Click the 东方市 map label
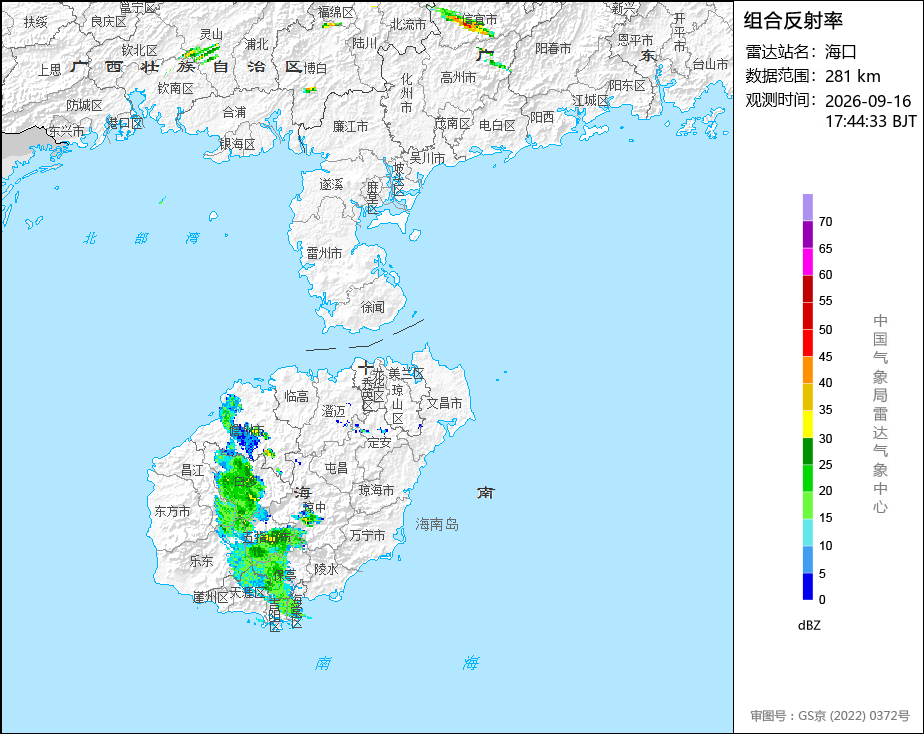924x734 pixels. (173, 511)
